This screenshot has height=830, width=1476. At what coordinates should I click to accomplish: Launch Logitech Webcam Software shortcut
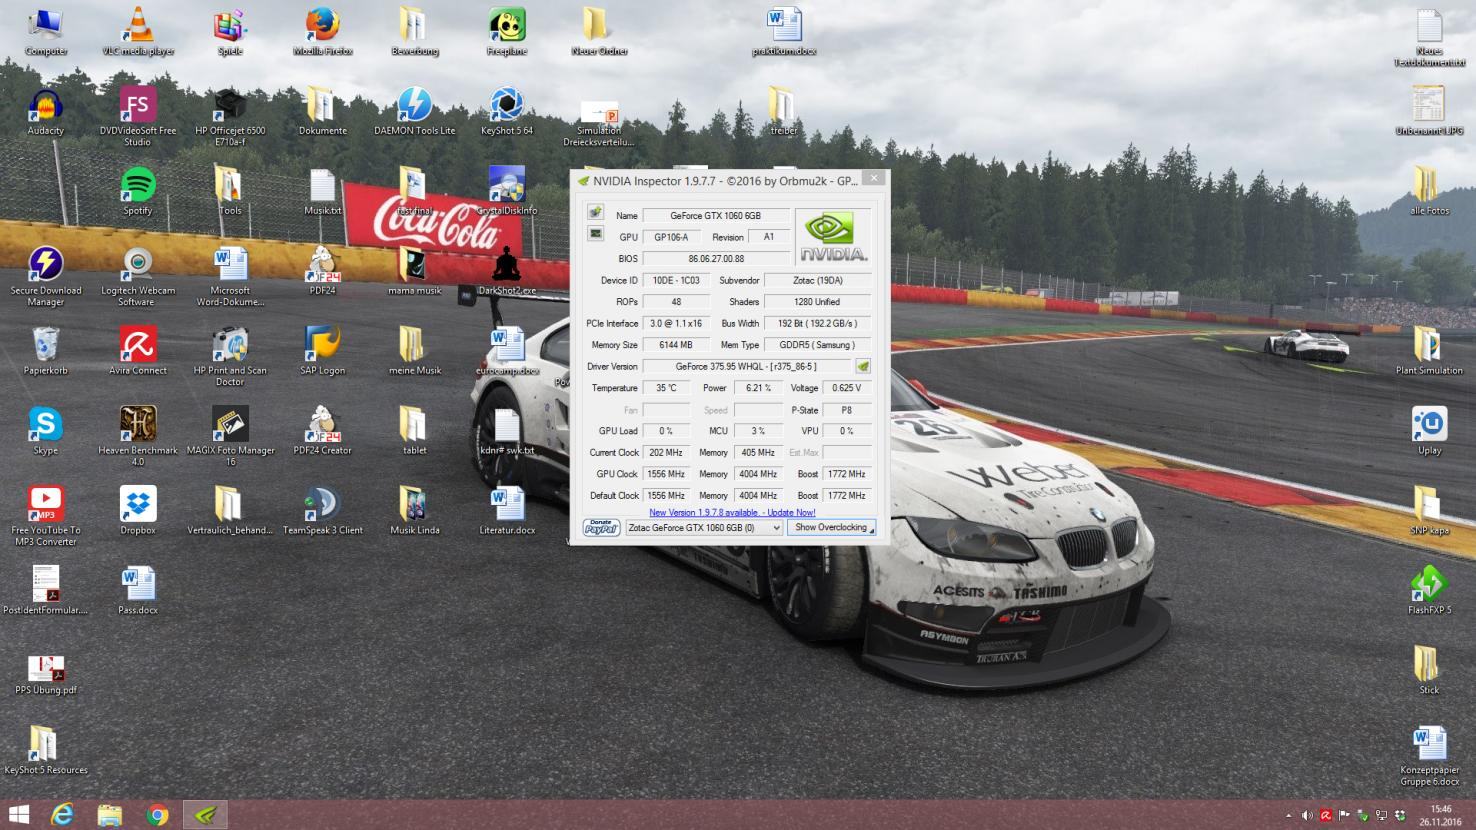pyautogui.click(x=138, y=276)
